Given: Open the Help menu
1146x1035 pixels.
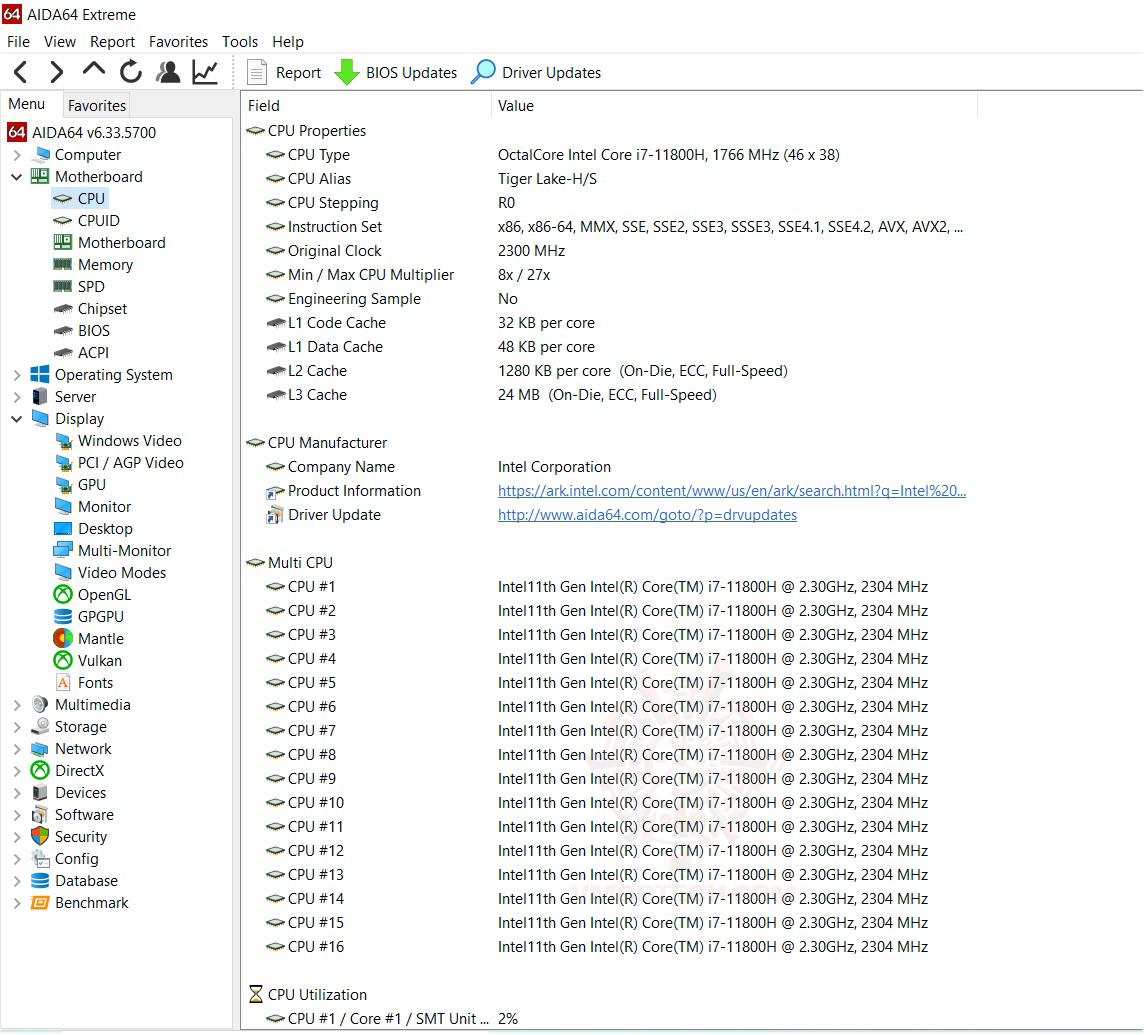Looking at the screenshot, I should [288, 42].
